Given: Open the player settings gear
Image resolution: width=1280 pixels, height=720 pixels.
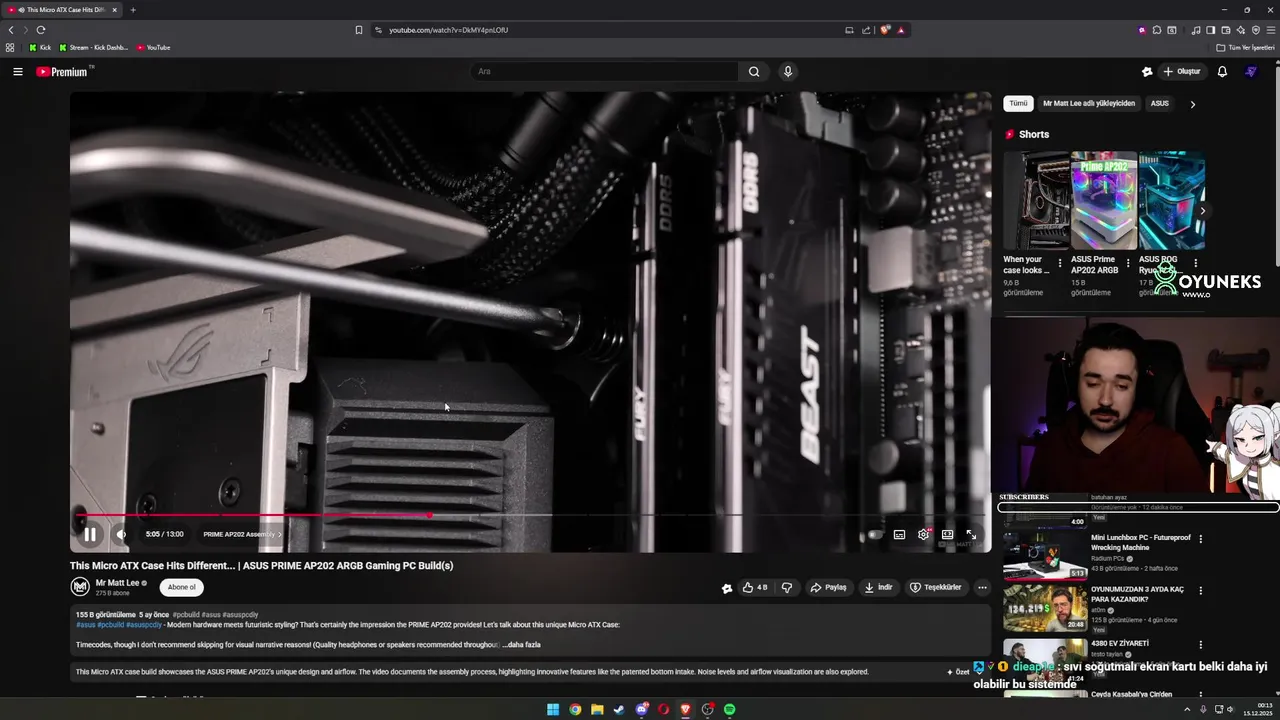Looking at the screenshot, I should coord(923,534).
